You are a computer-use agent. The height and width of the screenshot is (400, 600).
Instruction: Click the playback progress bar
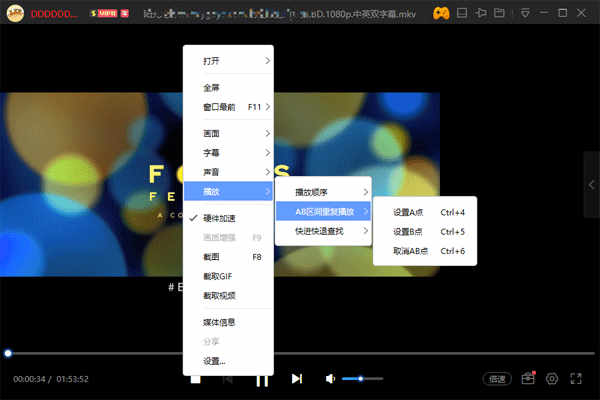[300, 353]
